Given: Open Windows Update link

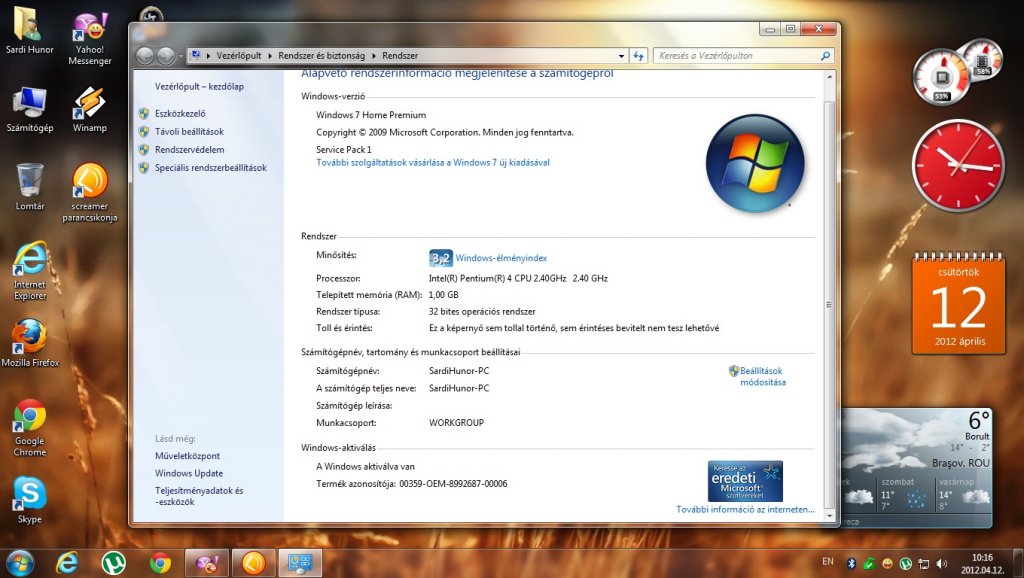Looking at the screenshot, I should [189, 474].
